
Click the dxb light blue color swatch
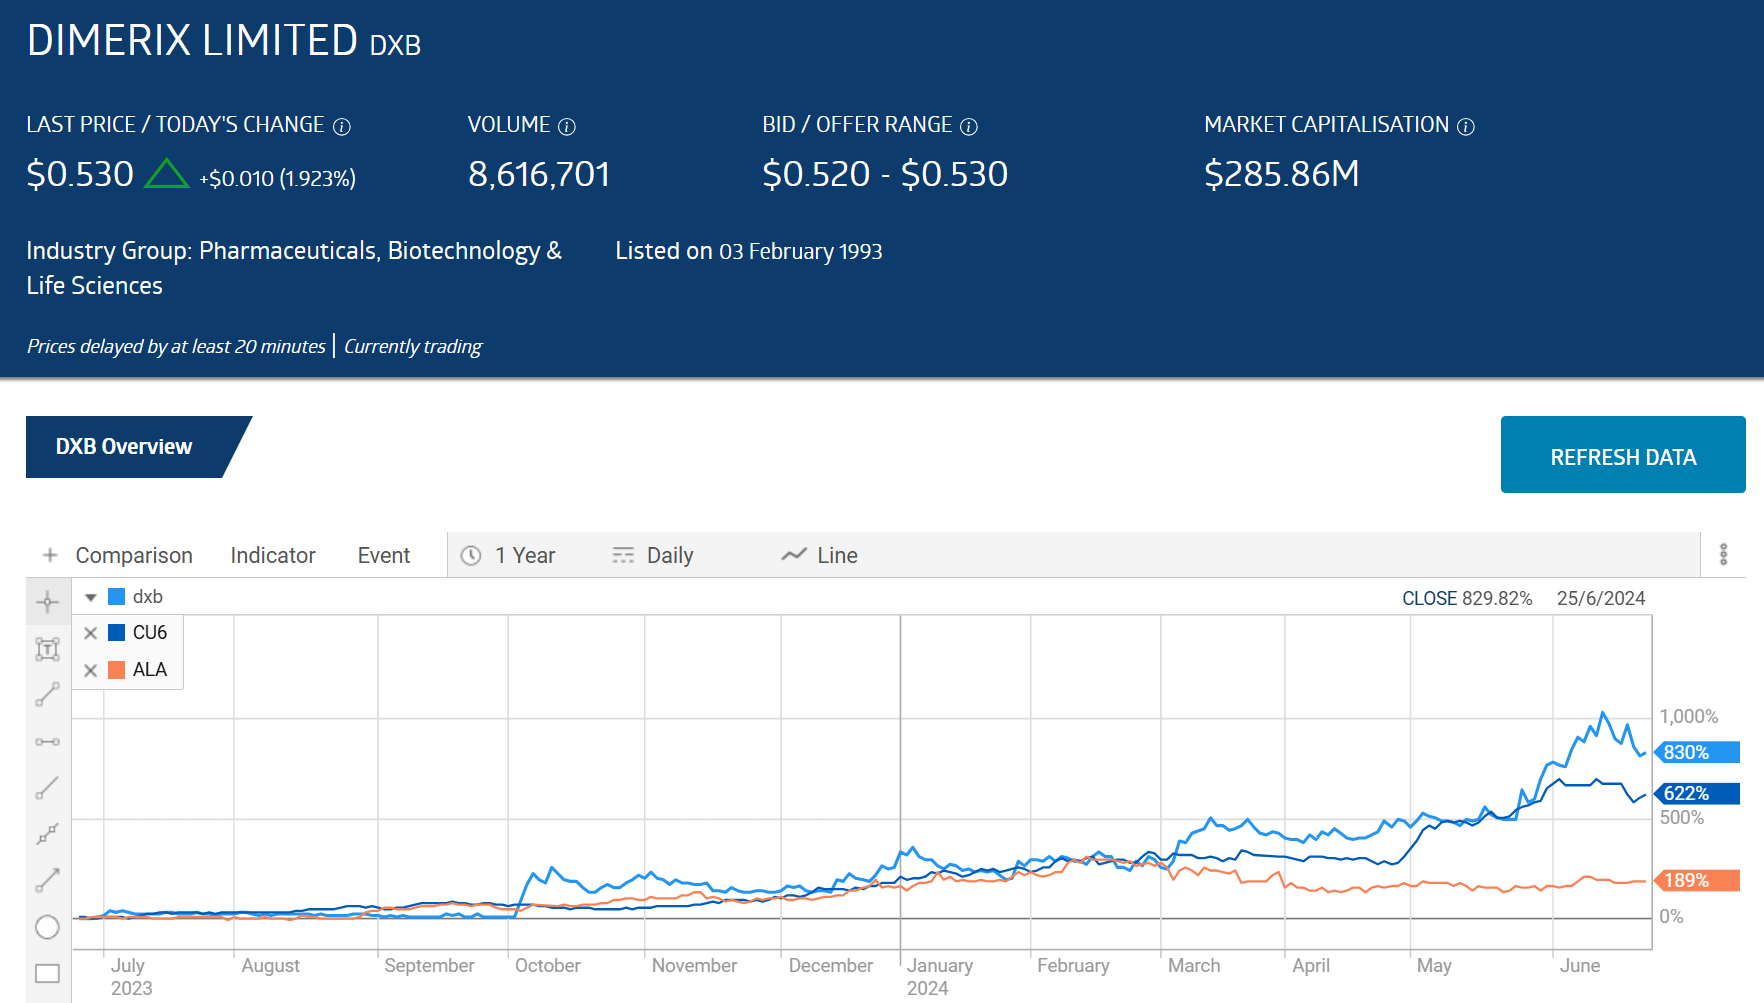pyautogui.click(x=117, y=597)
